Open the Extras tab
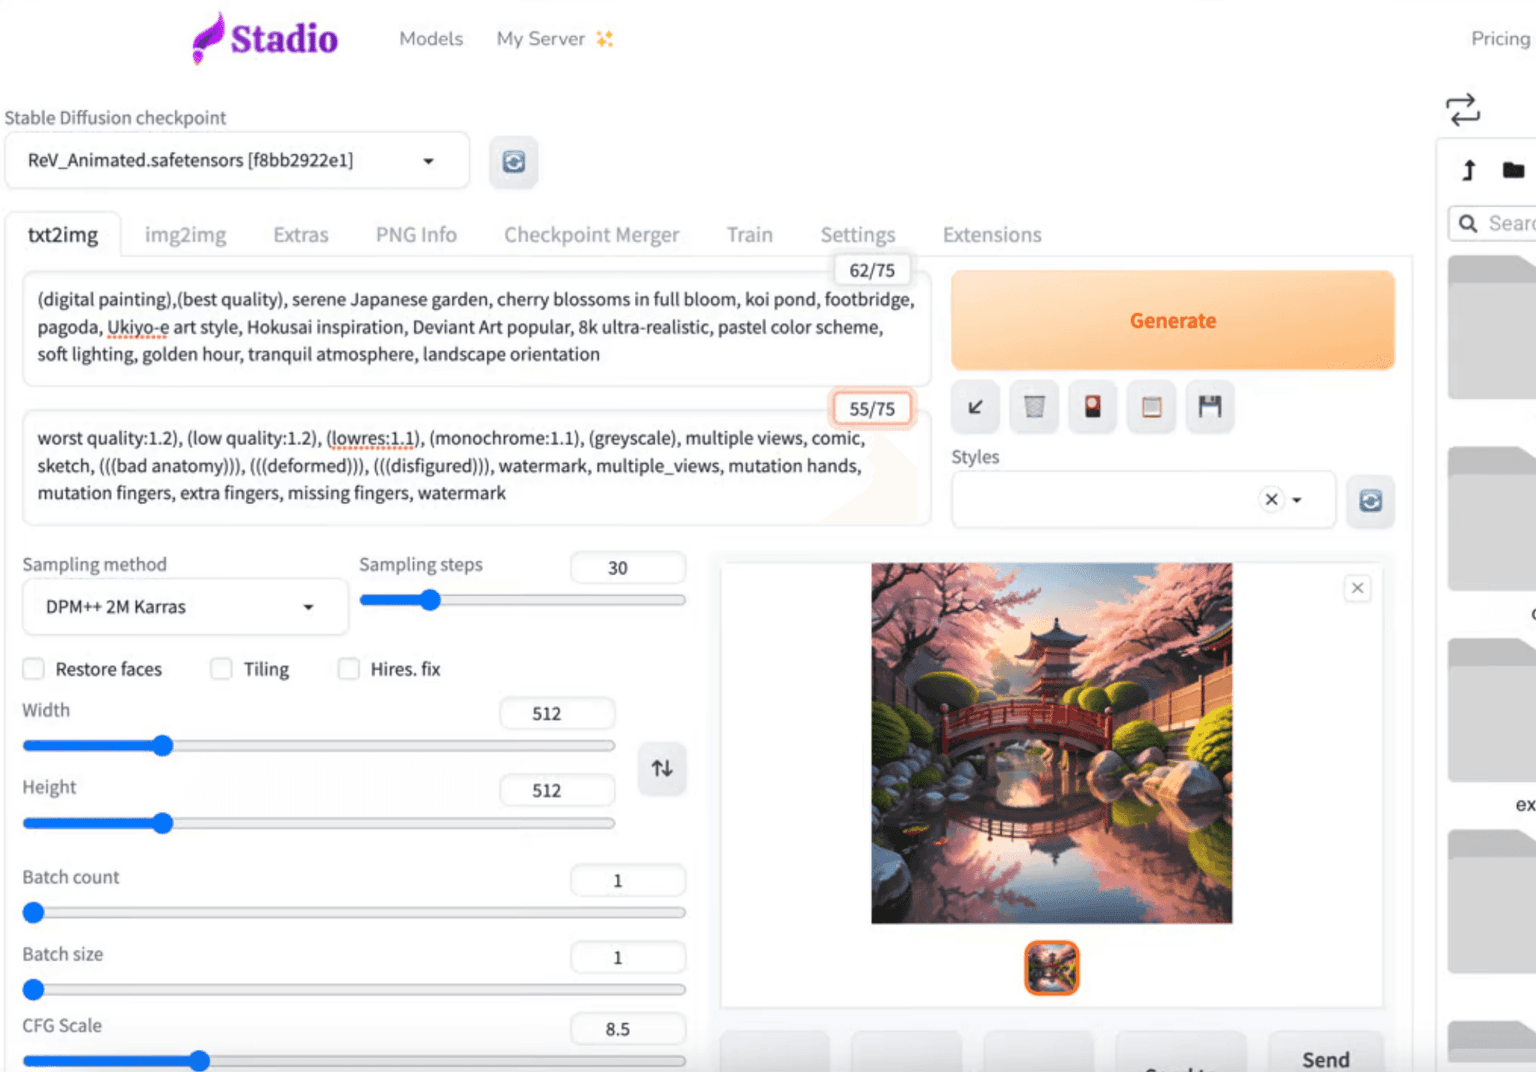This screenshot has height=1072, width=1536. click(x=301, y=235)
